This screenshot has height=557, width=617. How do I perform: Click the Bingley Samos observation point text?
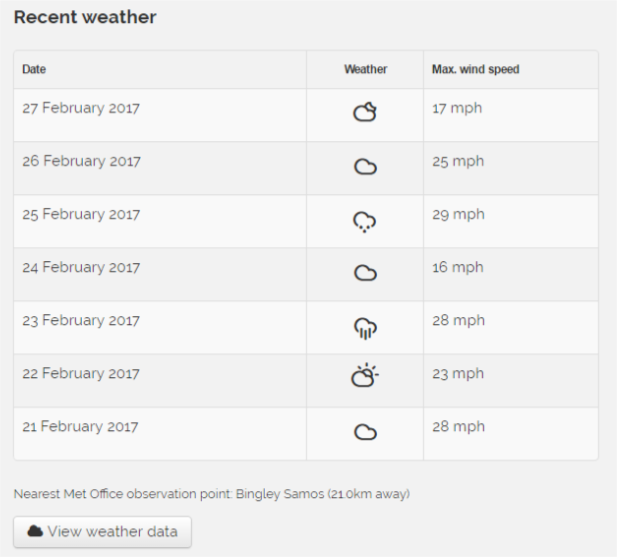(280, 494)
